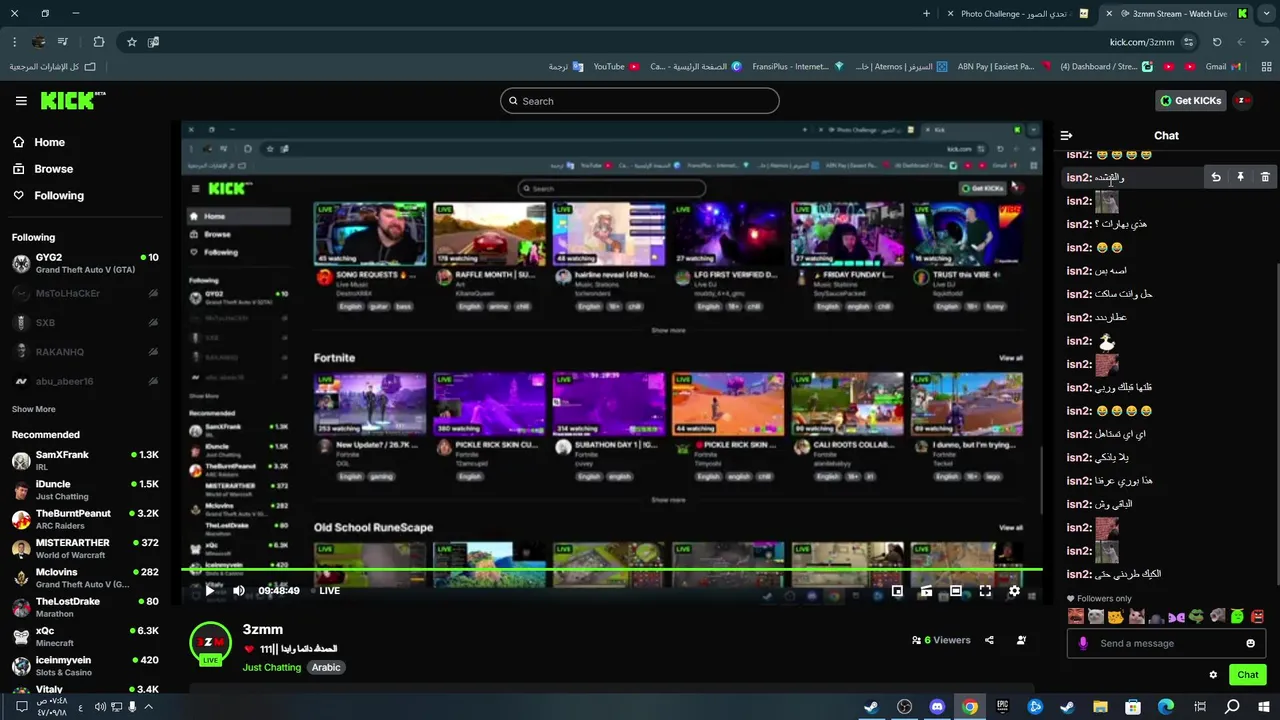Image resolution: width=1280 pixels, height=720 pixels.
Task: Click the share icon next to Viewers
Action: pos(989,640)
